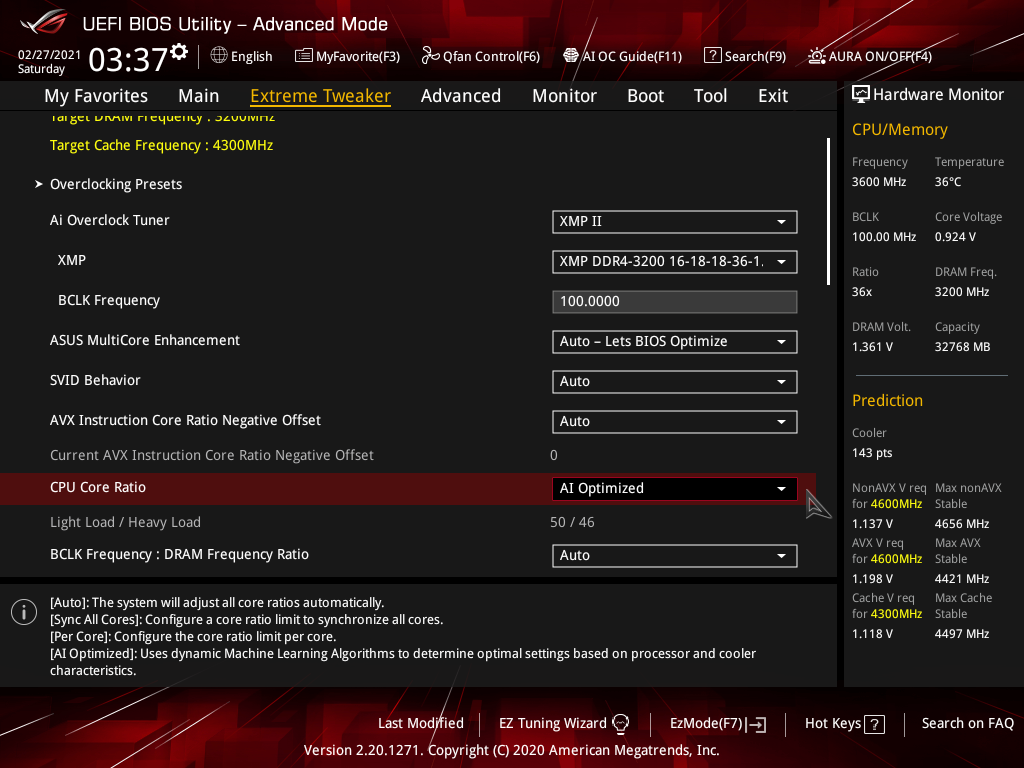Go to the Monitor tab
Viewport: 1024px width, 768px height.
pyautogui.click(x=564, y=96)
